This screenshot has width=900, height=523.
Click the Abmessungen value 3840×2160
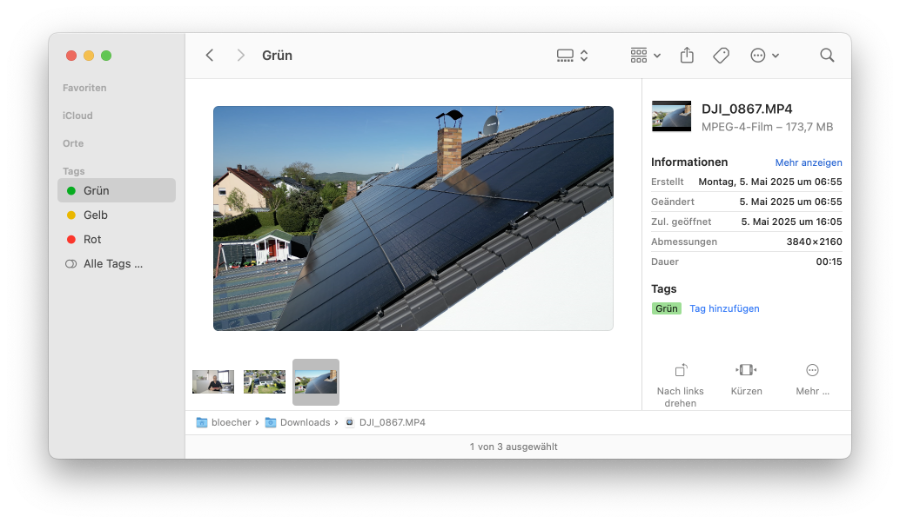pyautogui.click(x=814, y=242)
